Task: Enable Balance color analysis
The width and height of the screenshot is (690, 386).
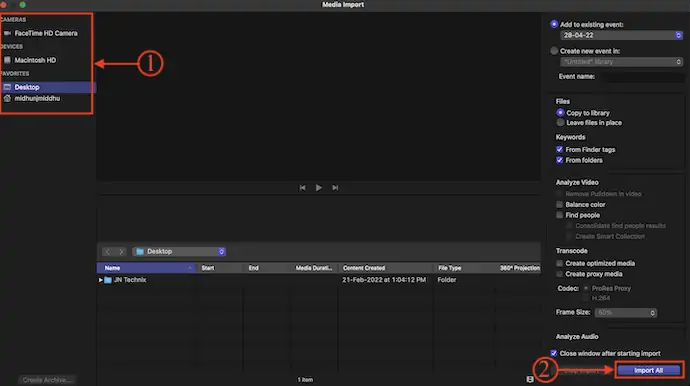Action: click(x=559, y=204)
